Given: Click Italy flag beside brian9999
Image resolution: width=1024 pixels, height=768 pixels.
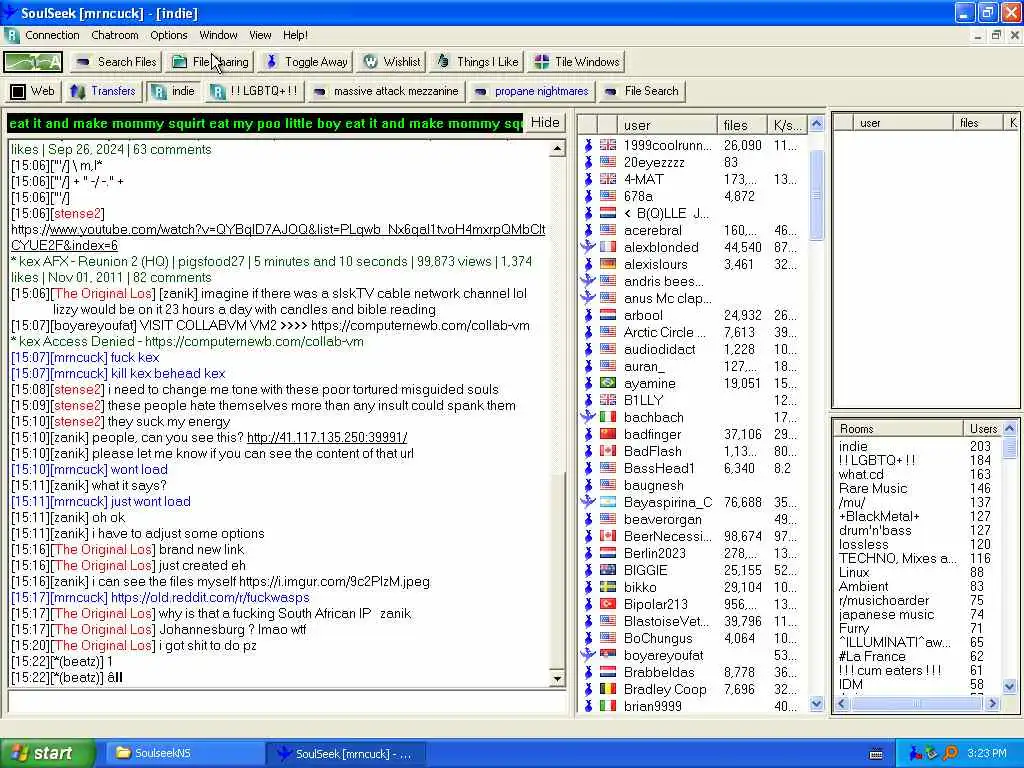Looking at the screenshot, I should [x=608, y=705].
